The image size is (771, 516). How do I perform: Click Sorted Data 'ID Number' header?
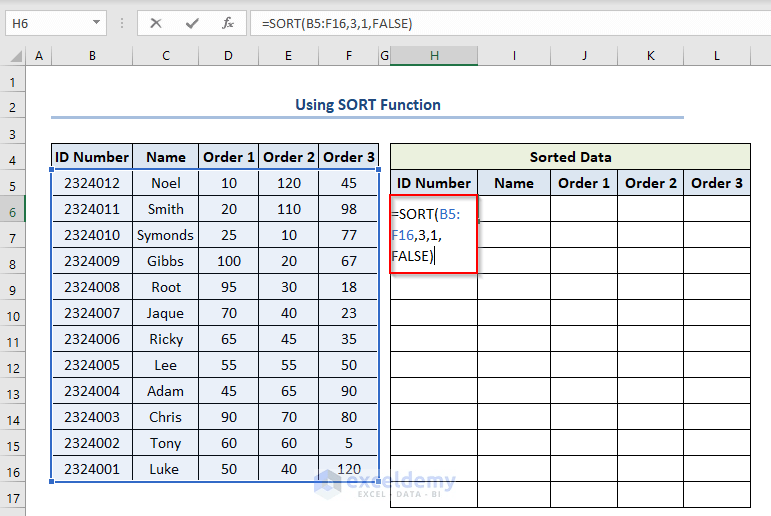click(434, 183)
